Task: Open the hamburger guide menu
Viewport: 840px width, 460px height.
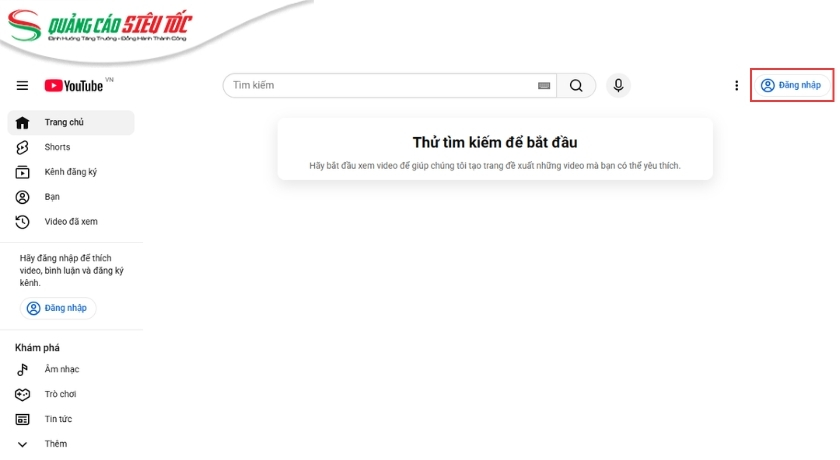Action: pos(22,86)
